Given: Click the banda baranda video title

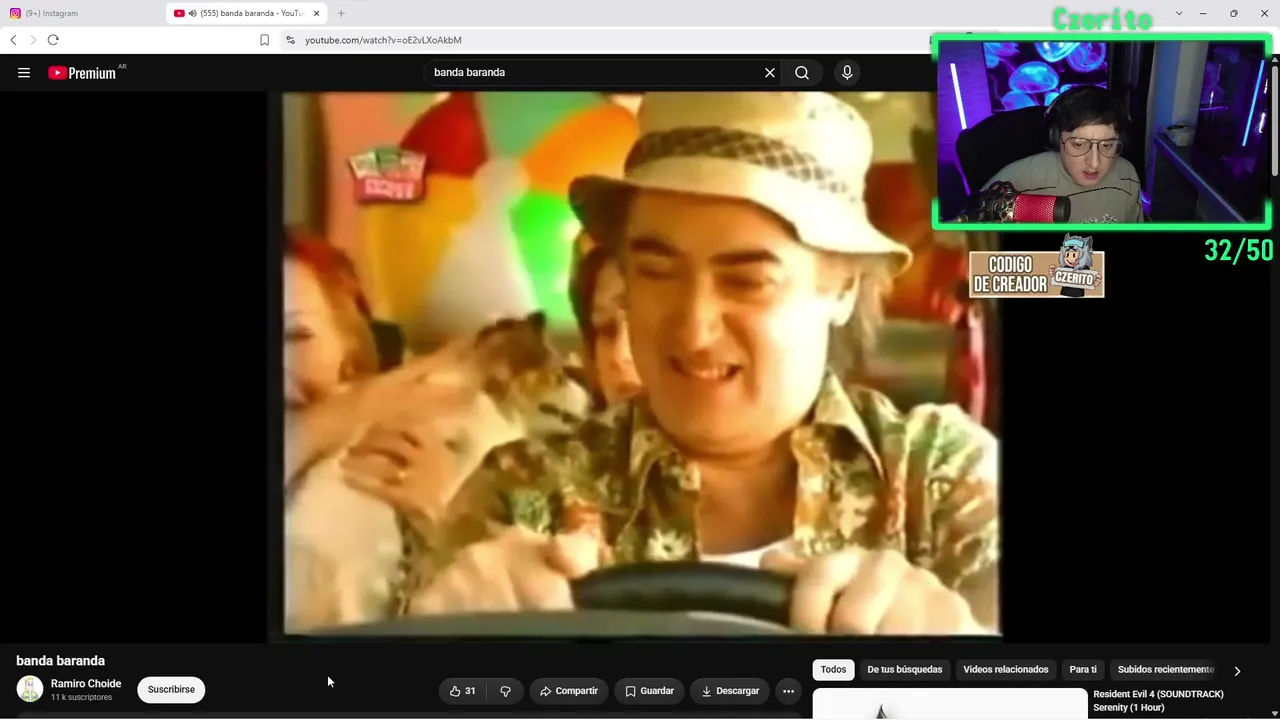Looking at the screenshot, I should 60,661.
